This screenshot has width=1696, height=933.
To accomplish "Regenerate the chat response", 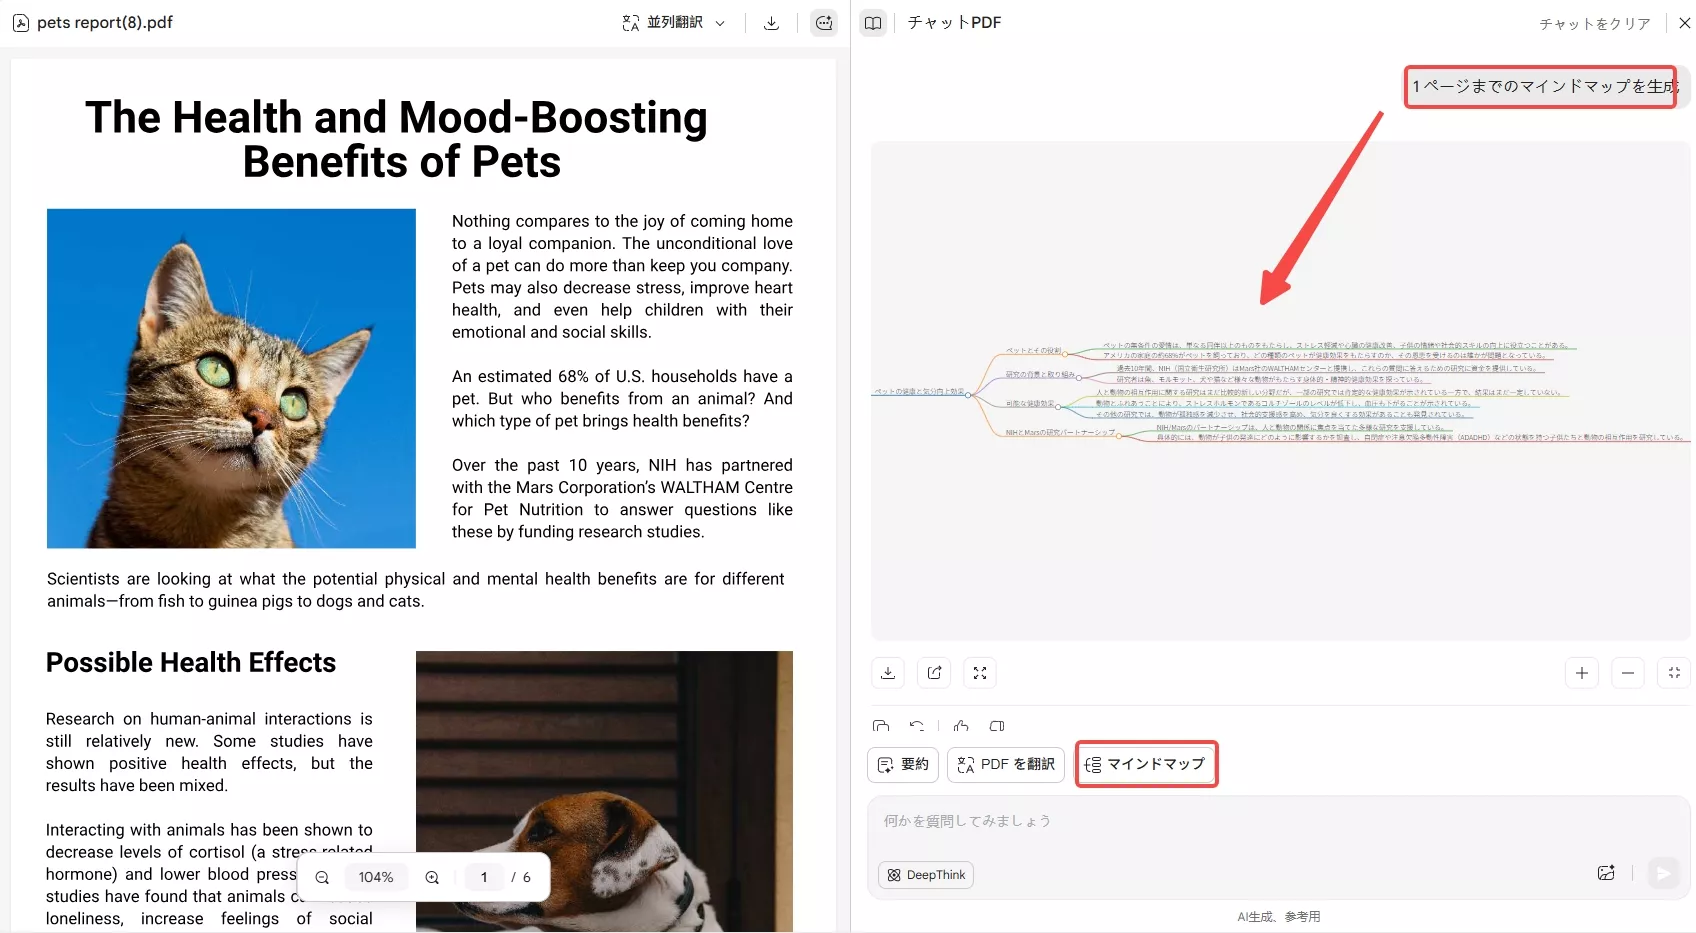I will (x=917, y=726).
